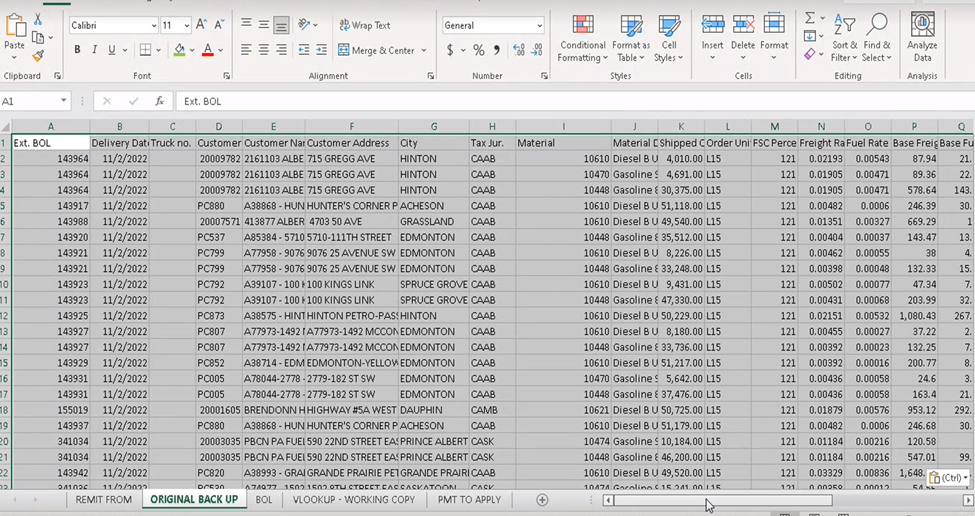Toggle Wrap Text
This screenshot has height=516, width=975.
365,25
